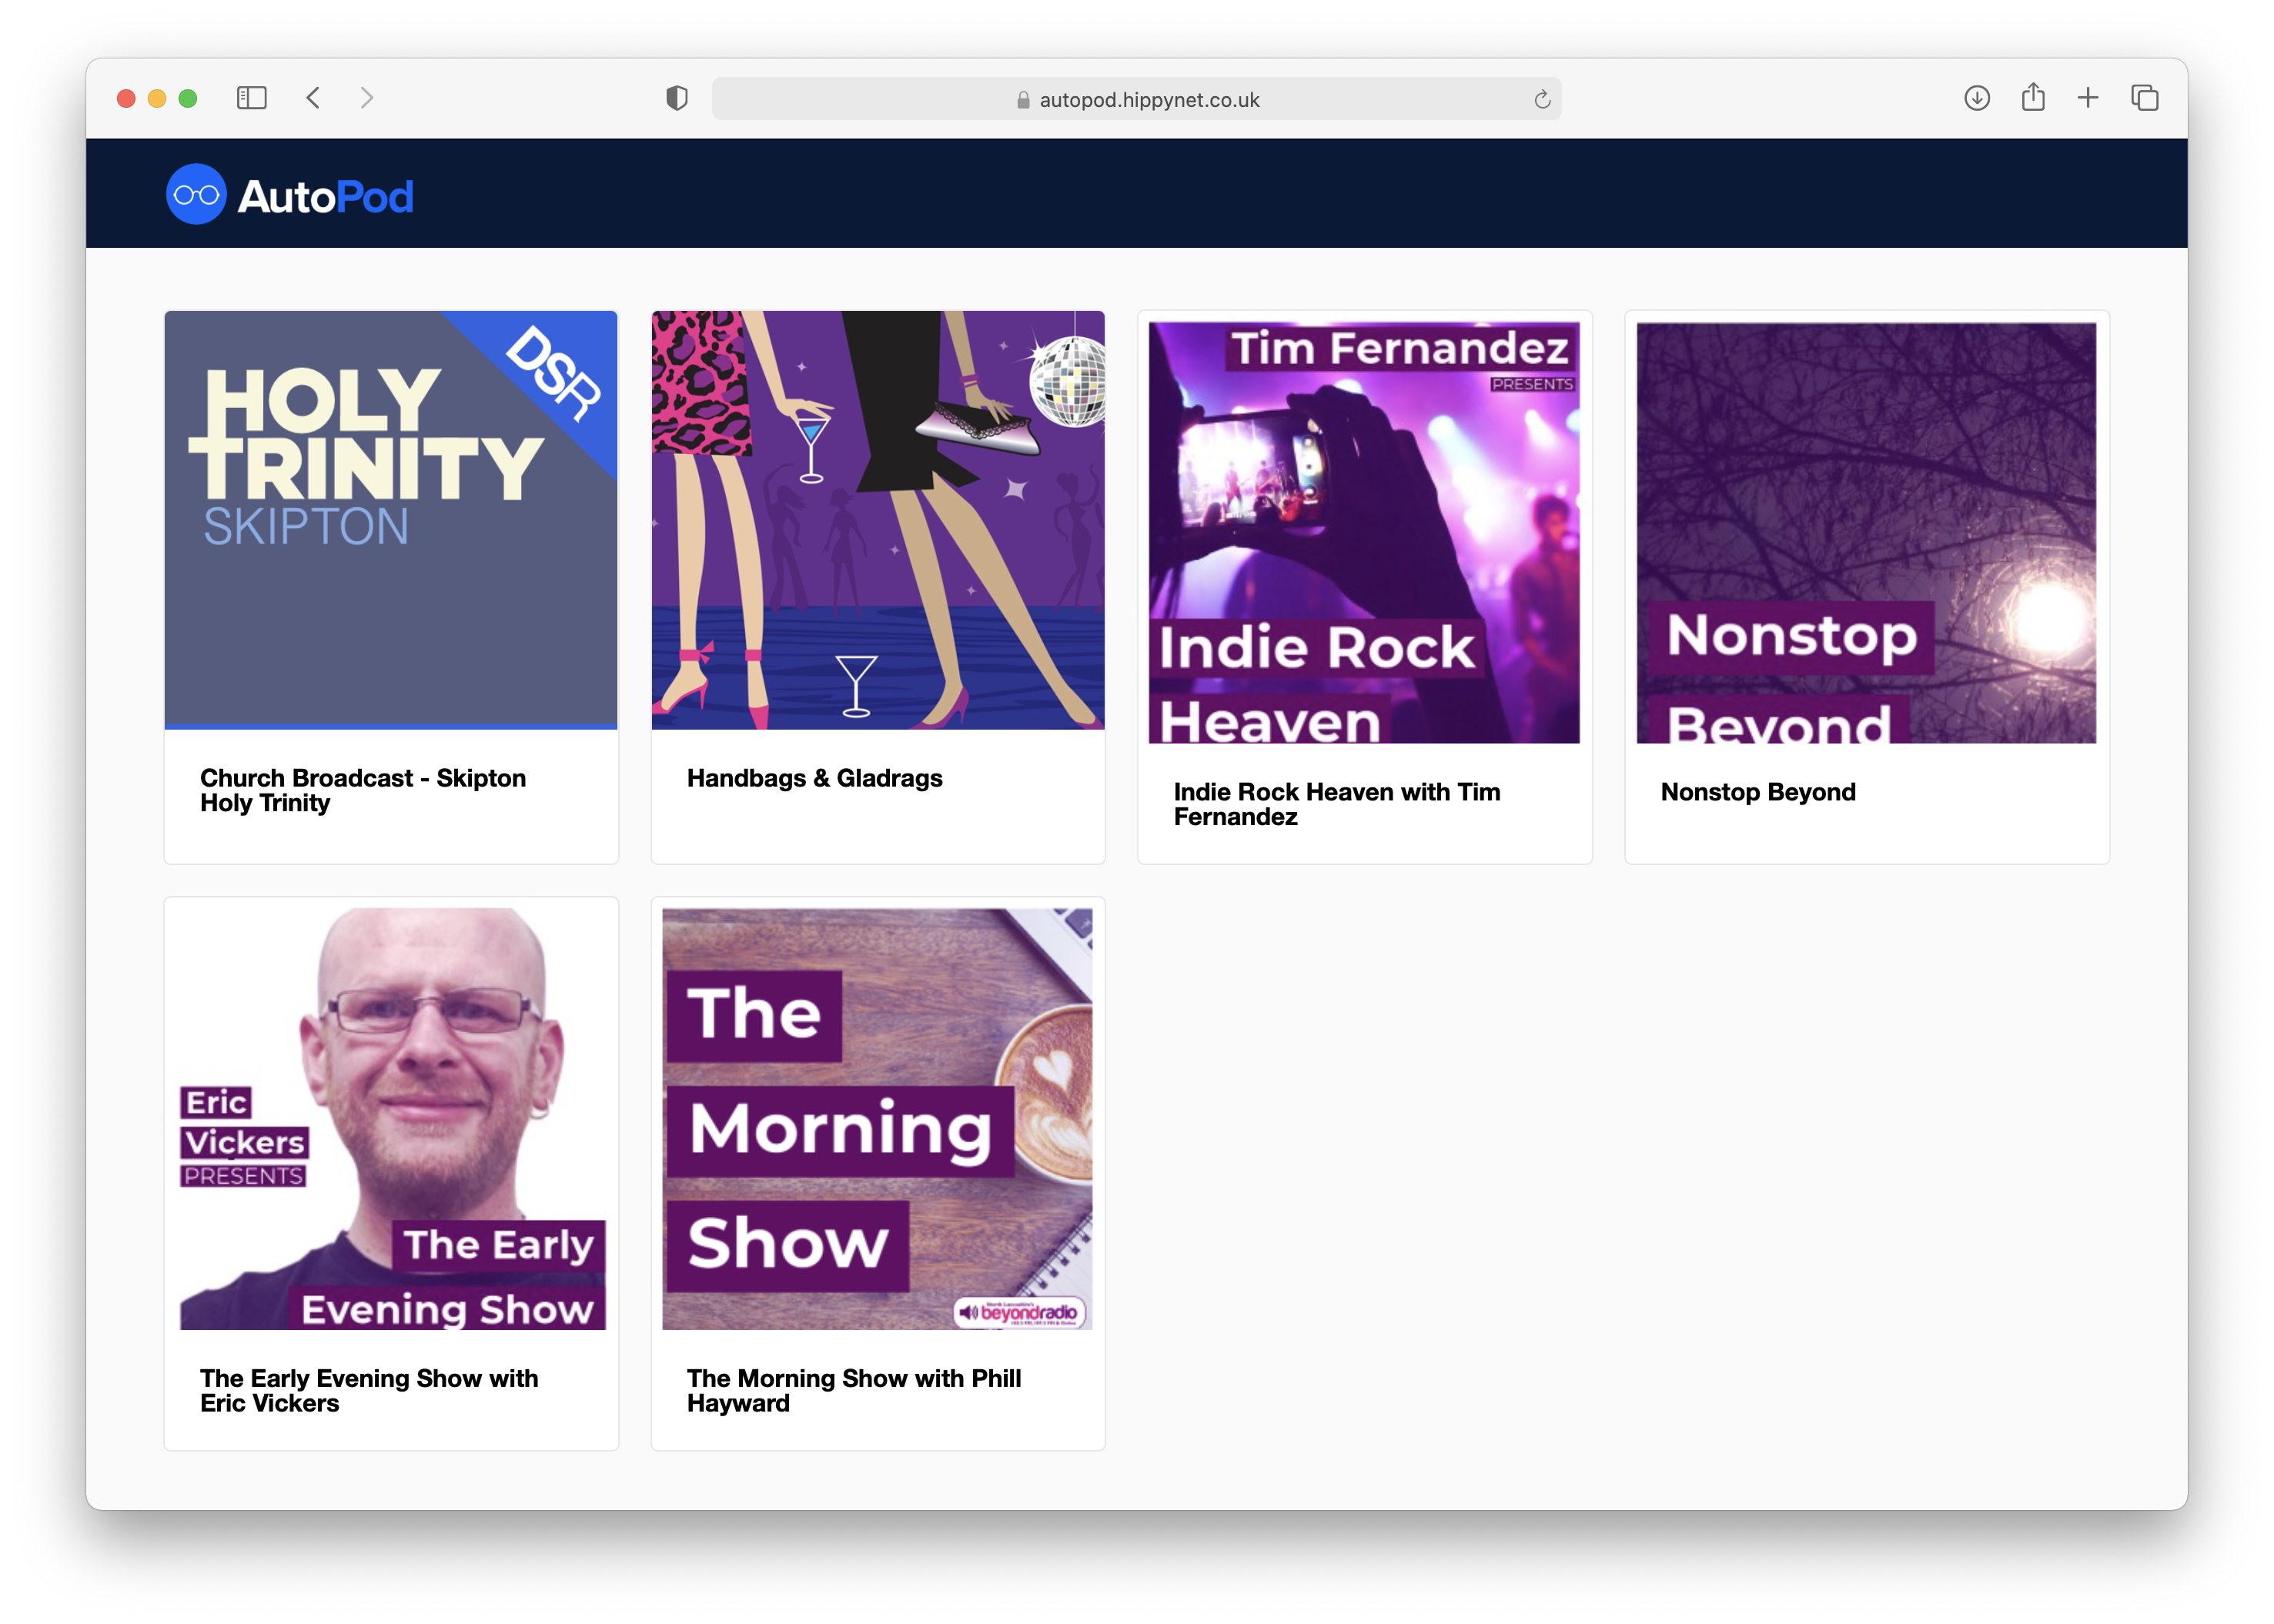Toggle the Safari sidebar
The image size is (2274, 1624).
pos(251,98)
